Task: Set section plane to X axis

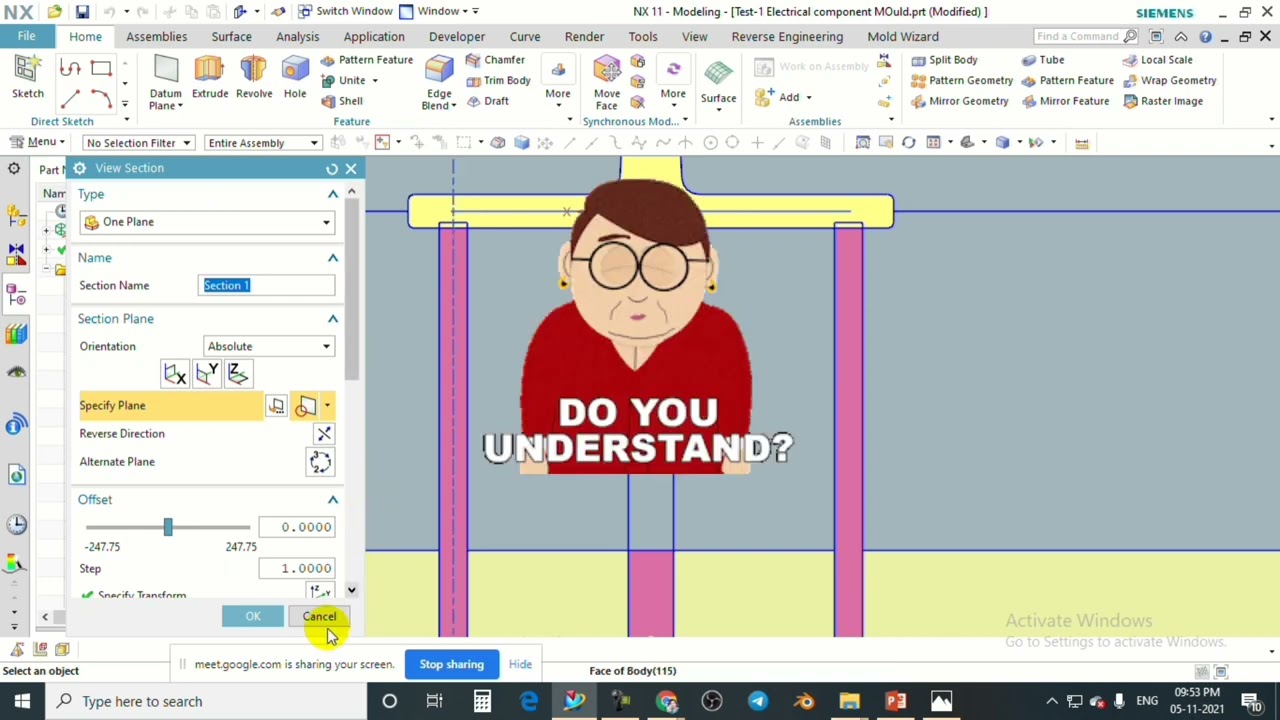Action: (175, 374)
